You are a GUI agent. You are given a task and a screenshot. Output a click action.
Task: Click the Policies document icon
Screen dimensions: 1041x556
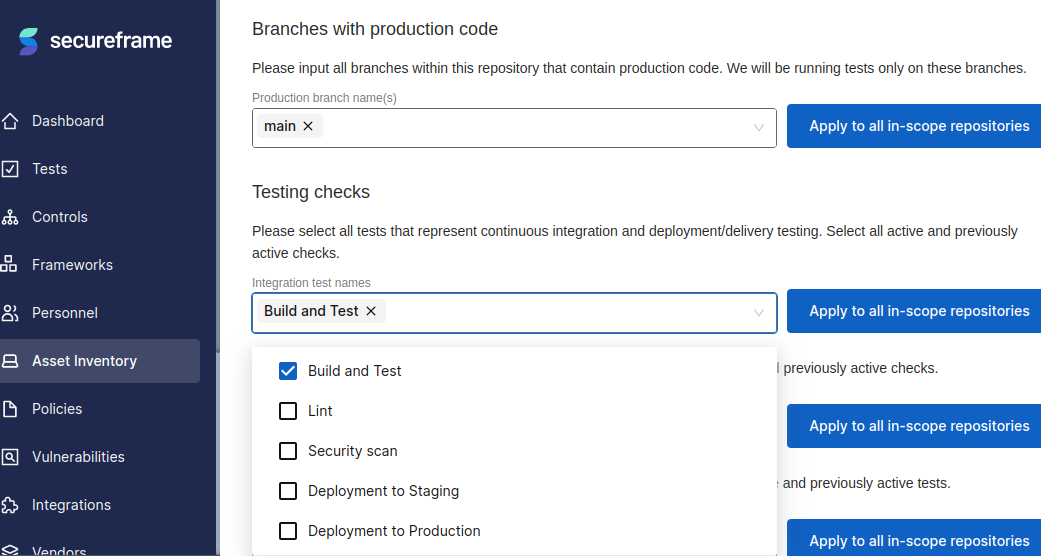[x=9, y=409]
